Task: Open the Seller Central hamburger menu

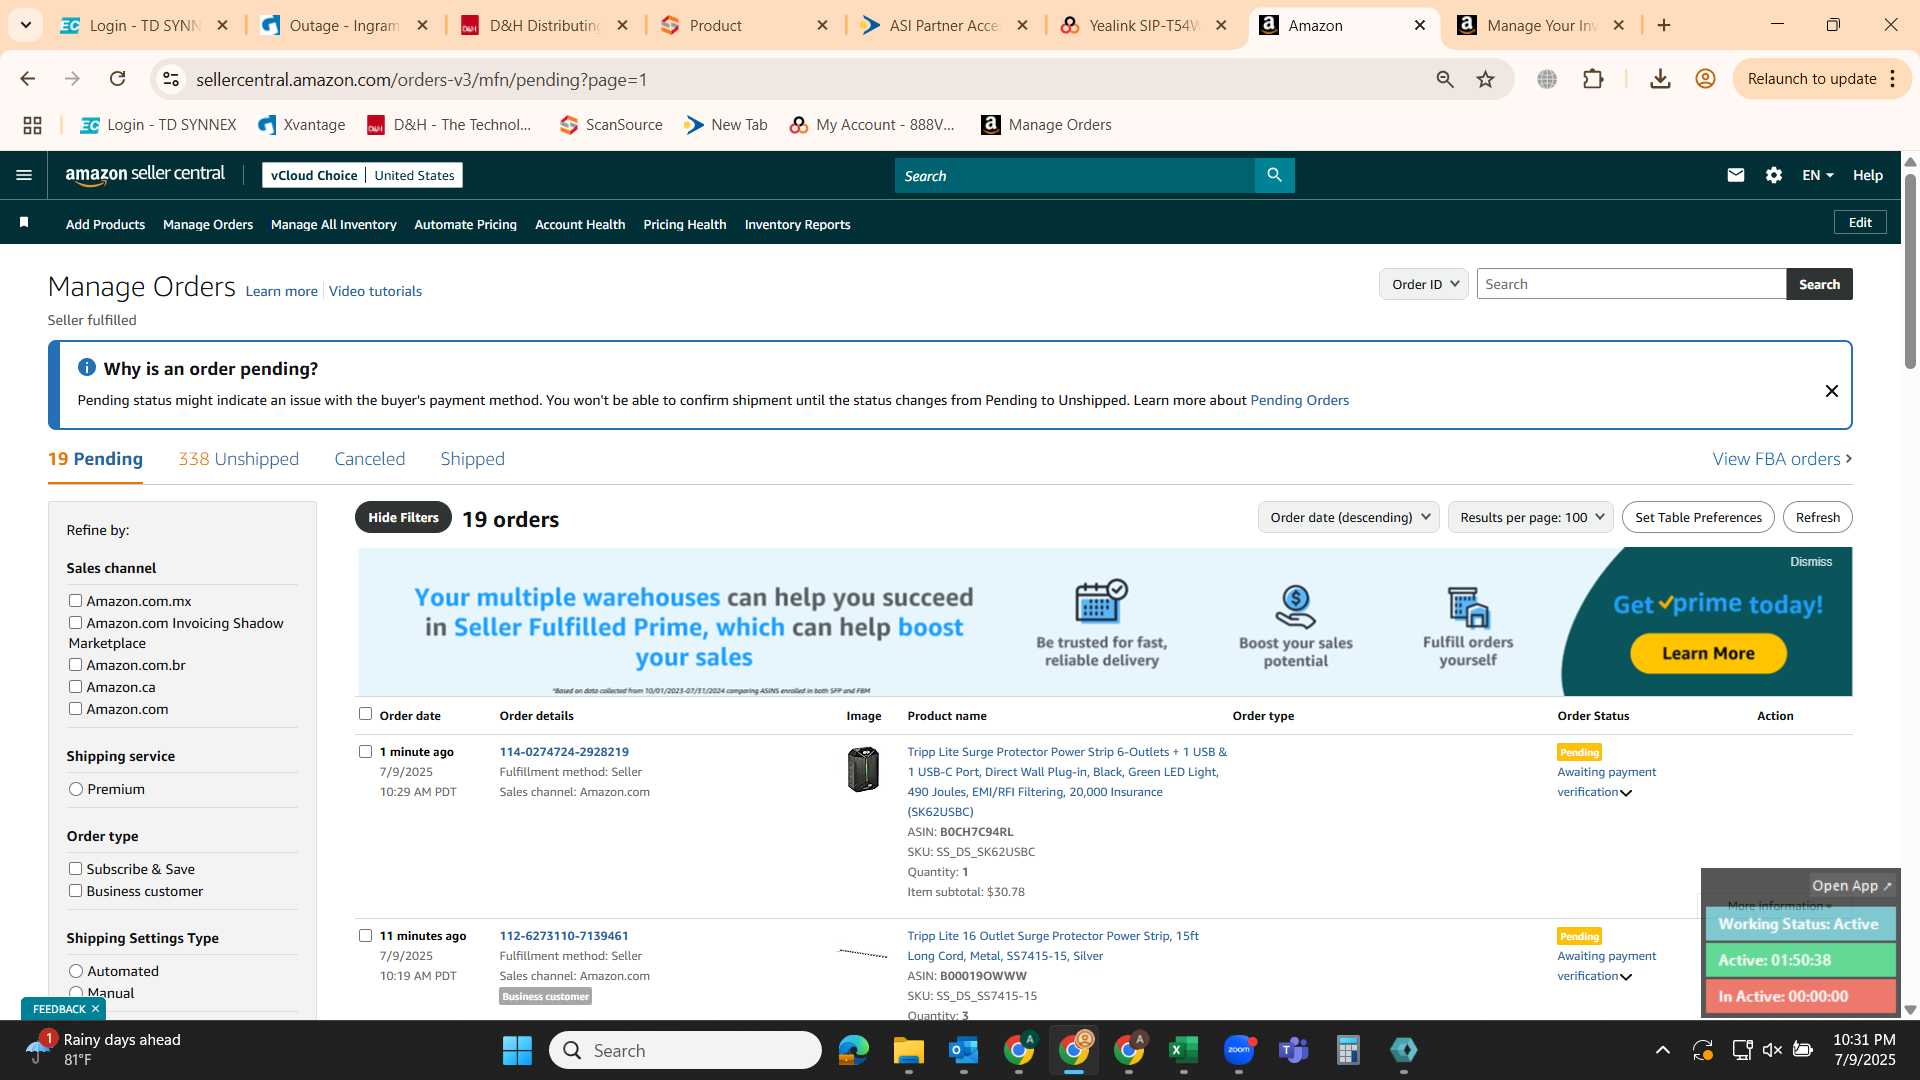Action: [24, 175]
